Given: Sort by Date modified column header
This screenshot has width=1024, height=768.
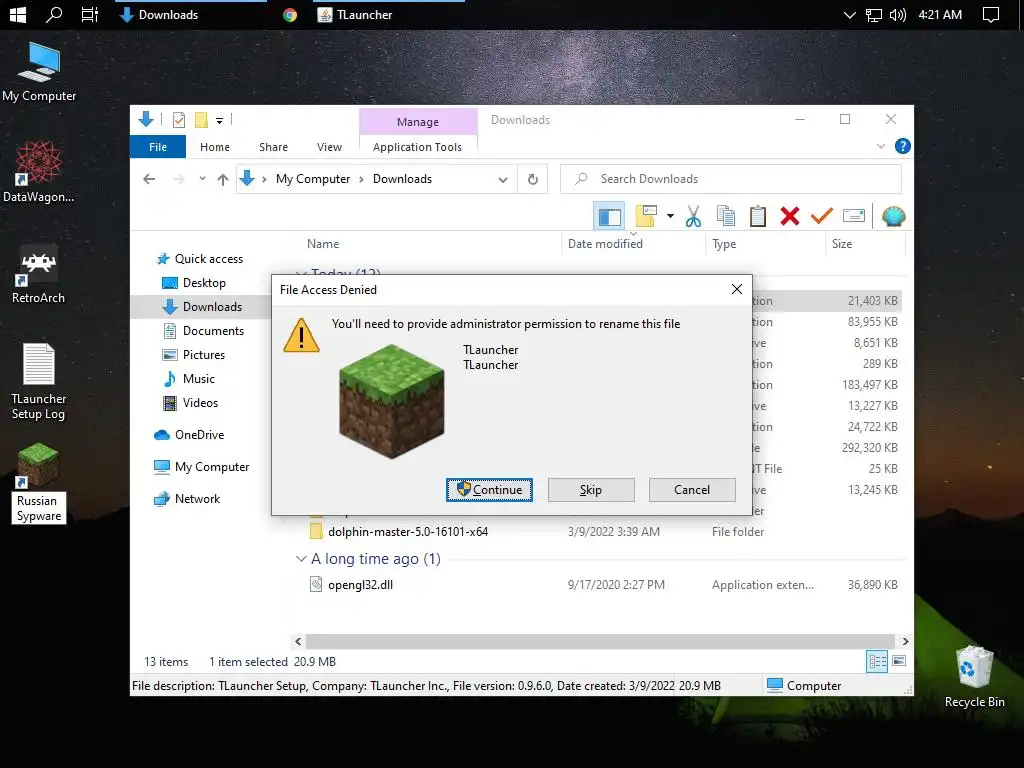Looking at the screenshot, I should click(605, 244).
